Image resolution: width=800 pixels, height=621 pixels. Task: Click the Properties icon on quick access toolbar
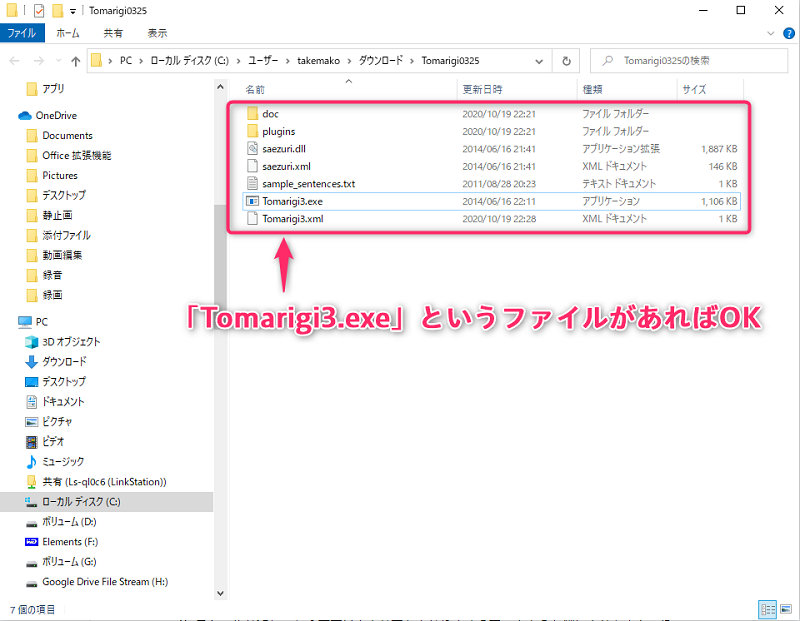coord(38,10)
